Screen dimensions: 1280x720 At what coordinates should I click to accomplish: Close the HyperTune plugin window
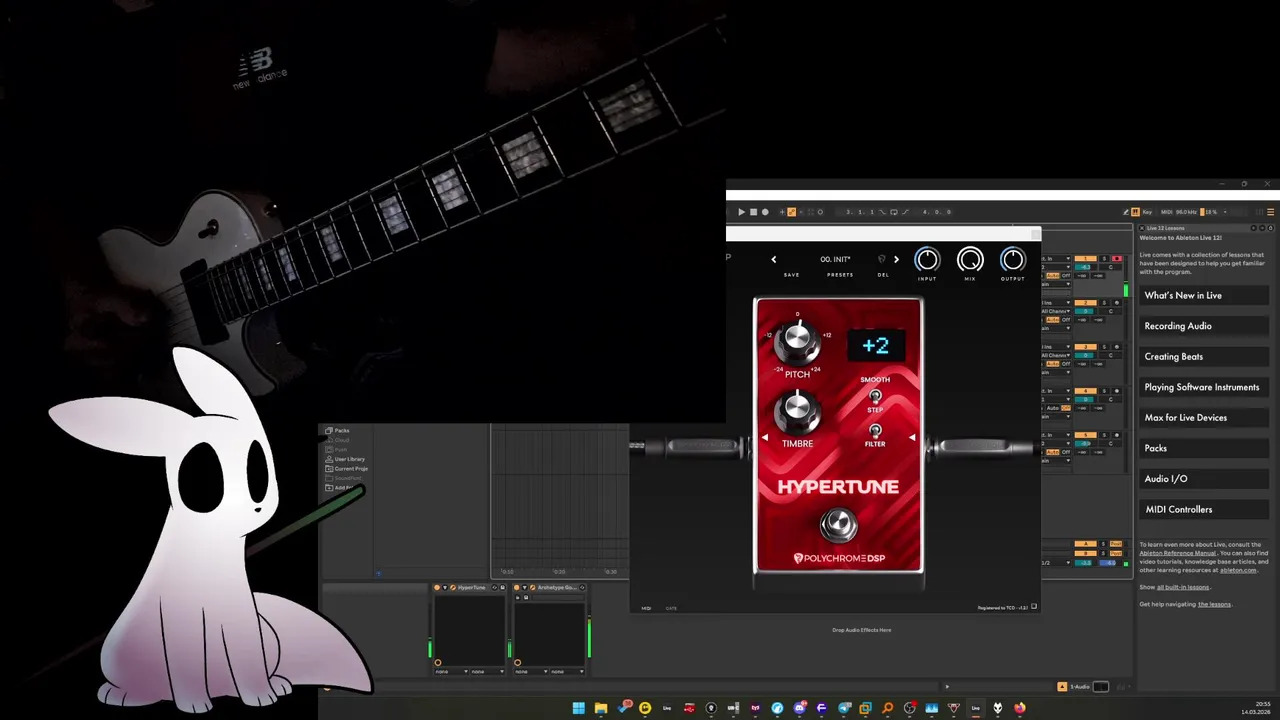point(1035,234)
